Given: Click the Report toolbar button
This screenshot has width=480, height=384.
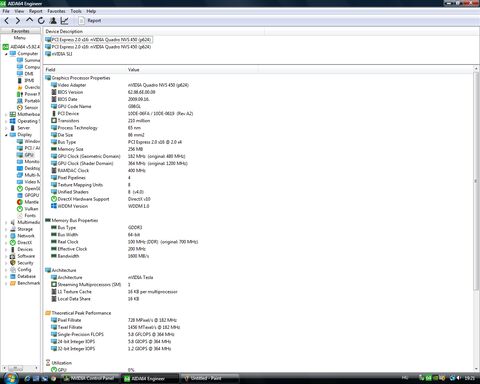Looking at the screenshot, I should click(90, 21).
